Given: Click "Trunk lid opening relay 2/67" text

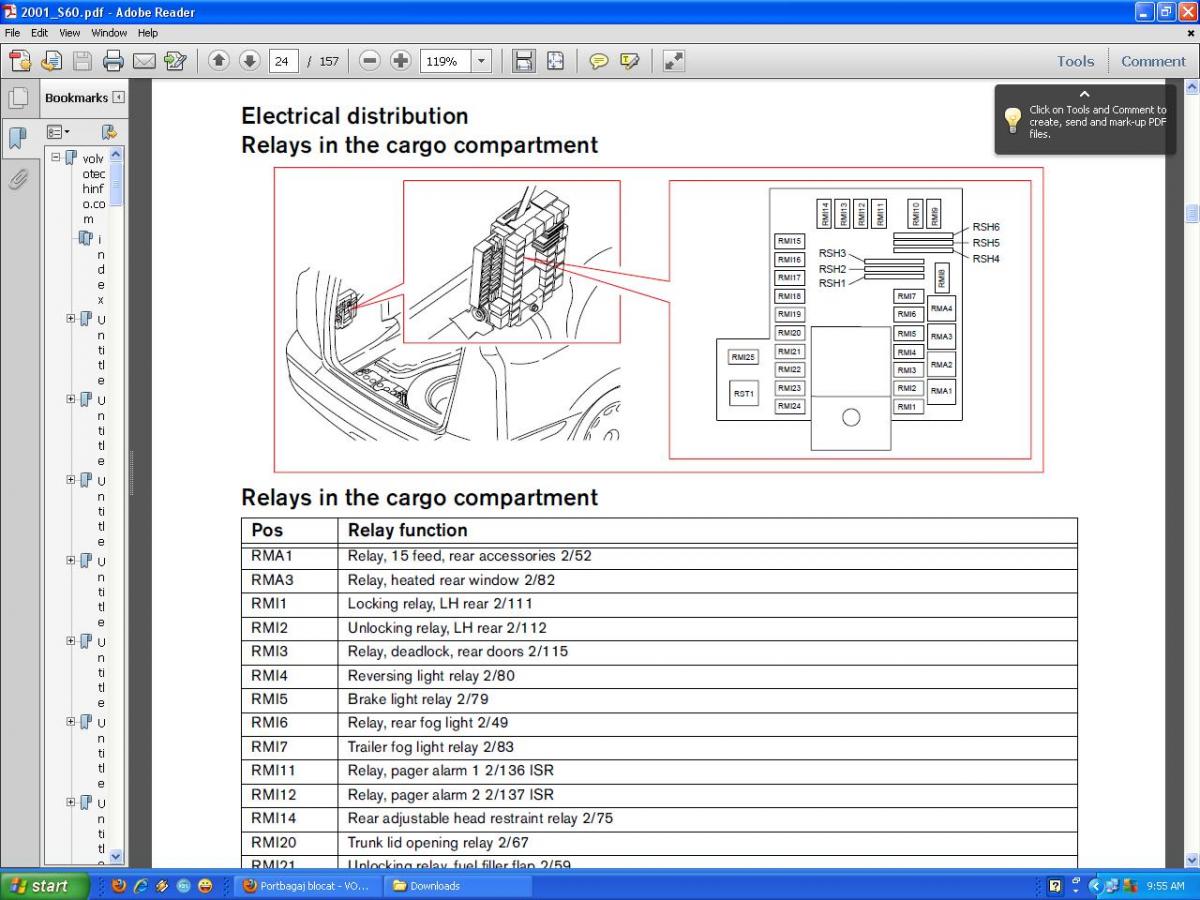Looking at the screenshot, I should coord(438,842).
